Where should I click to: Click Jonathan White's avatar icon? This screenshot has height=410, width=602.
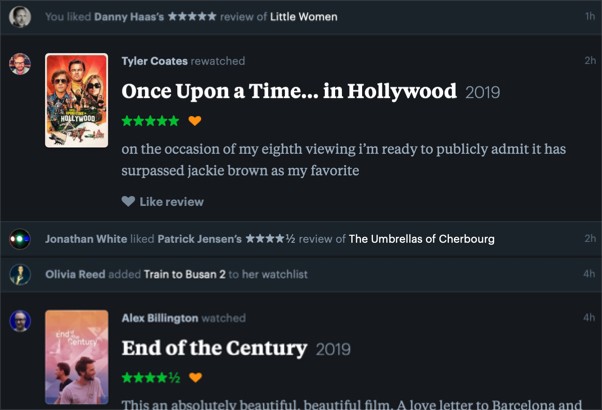(20, 239)
